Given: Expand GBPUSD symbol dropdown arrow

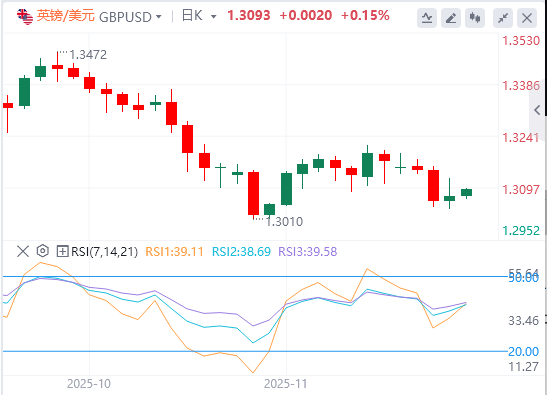Looking at the screenshot, I should 159,17.
